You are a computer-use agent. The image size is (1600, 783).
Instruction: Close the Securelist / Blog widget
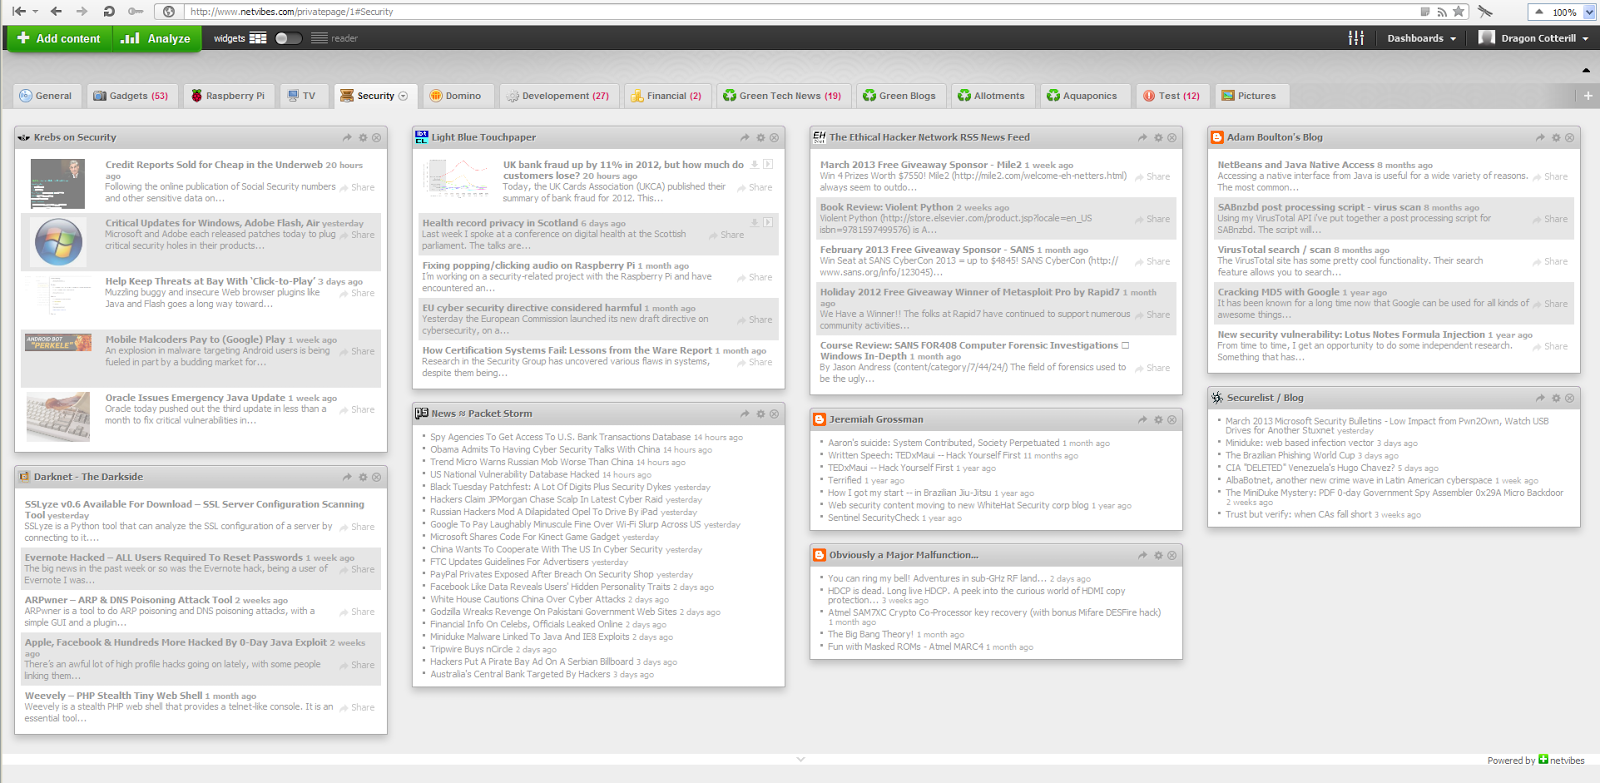pos(1570,398)
